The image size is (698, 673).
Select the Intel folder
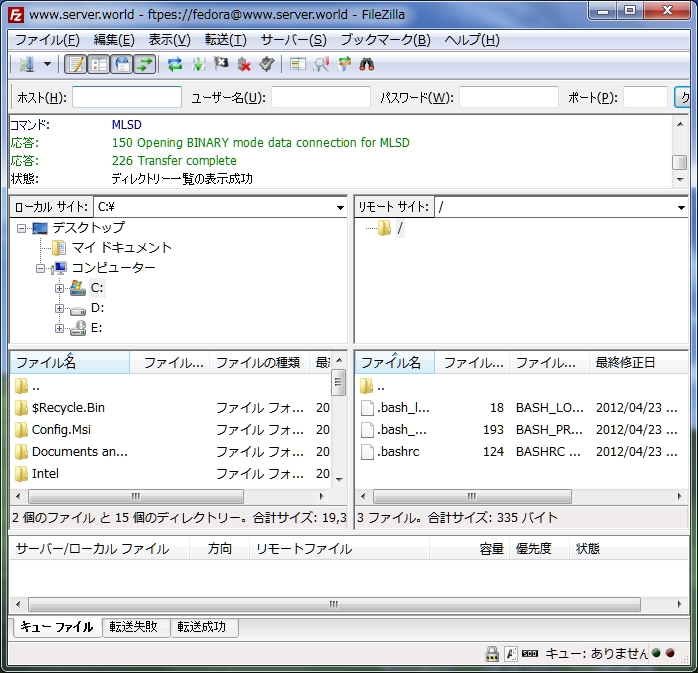click(45, 474)
